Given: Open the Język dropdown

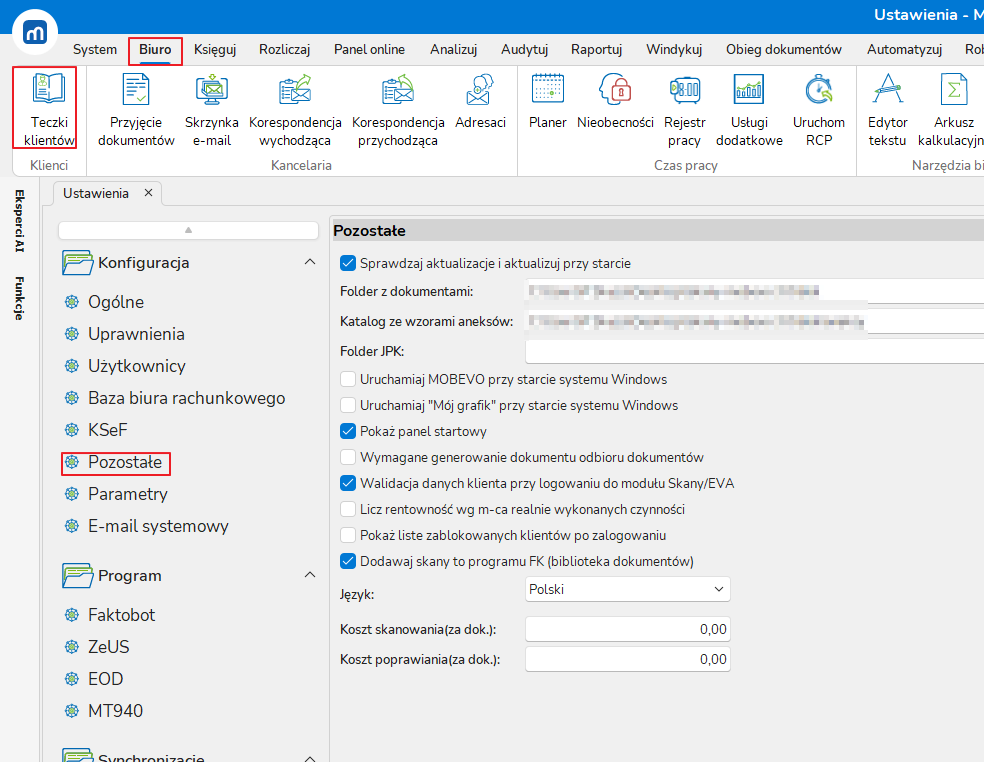Looking at the screenshot, I should [628, 589].
